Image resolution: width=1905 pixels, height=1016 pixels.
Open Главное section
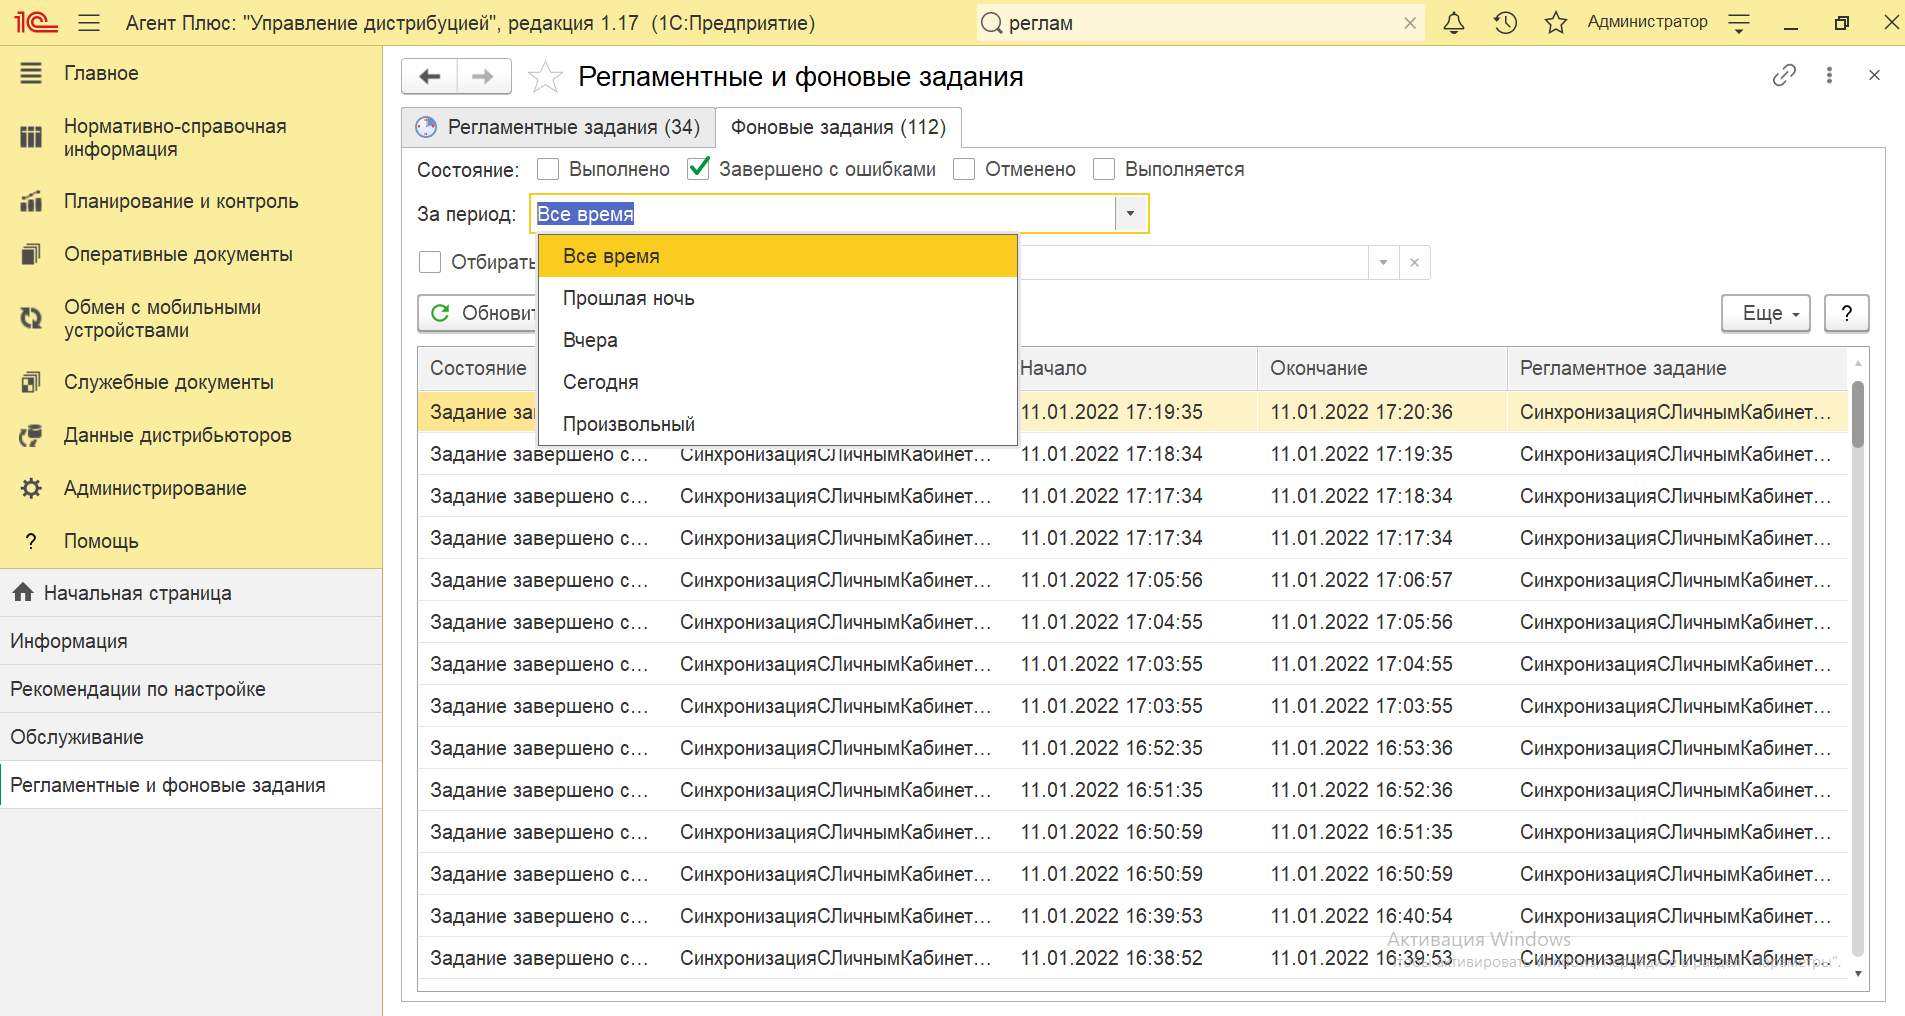[191, 73]
